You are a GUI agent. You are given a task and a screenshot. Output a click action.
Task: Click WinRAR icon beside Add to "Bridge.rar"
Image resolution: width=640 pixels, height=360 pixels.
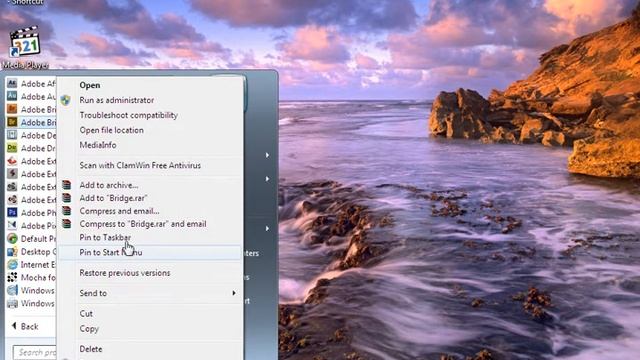tap(66, 198)
